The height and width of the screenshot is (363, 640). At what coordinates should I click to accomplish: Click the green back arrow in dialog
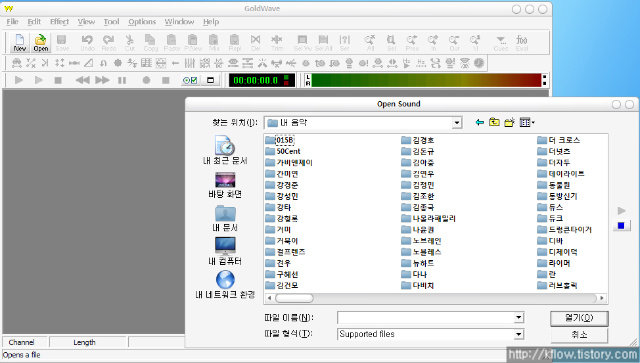[480, 122]
